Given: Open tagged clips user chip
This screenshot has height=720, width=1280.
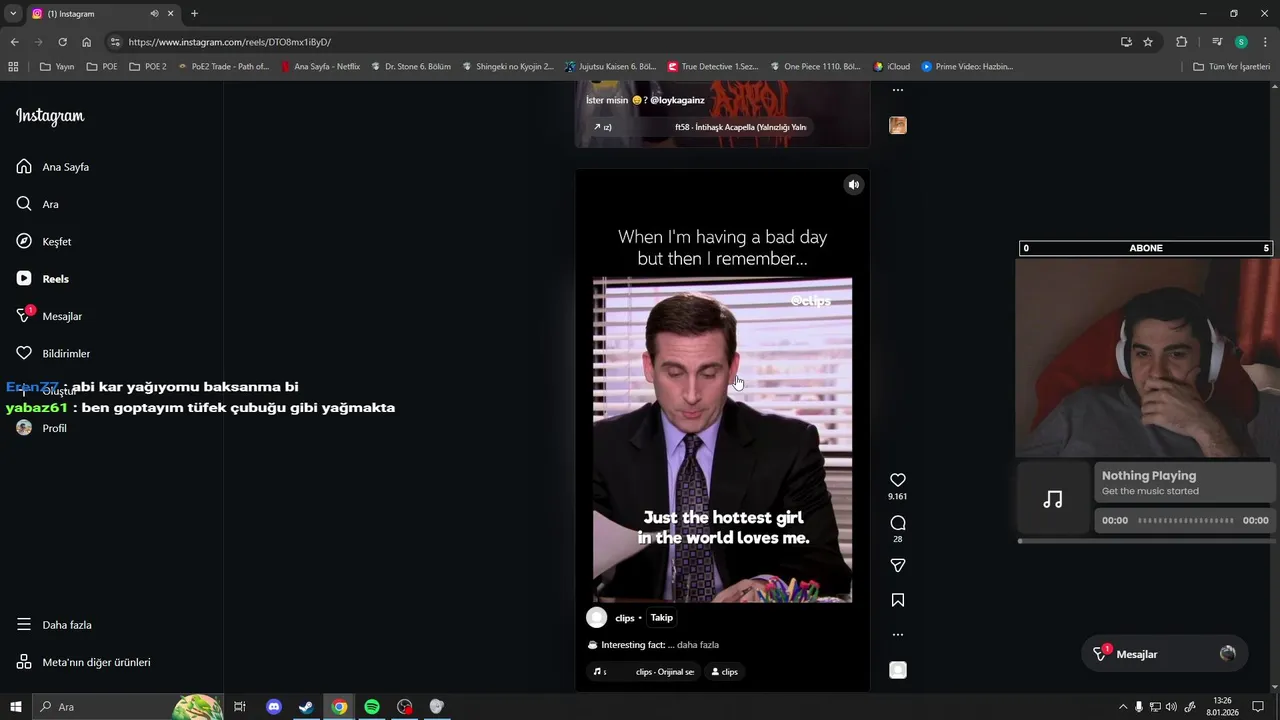Looking at the screenshot, I should tap(724, 672).
